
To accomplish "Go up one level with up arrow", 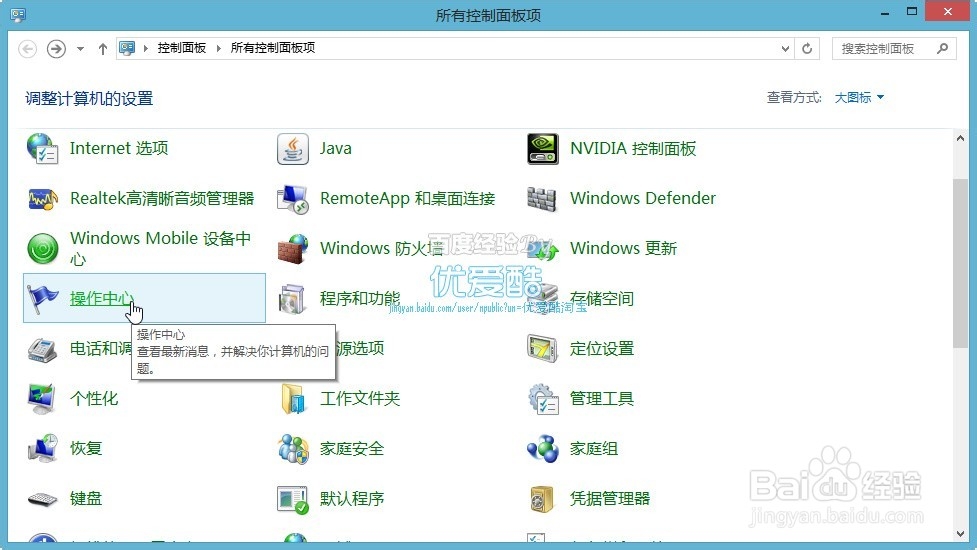I will point(103,49).
